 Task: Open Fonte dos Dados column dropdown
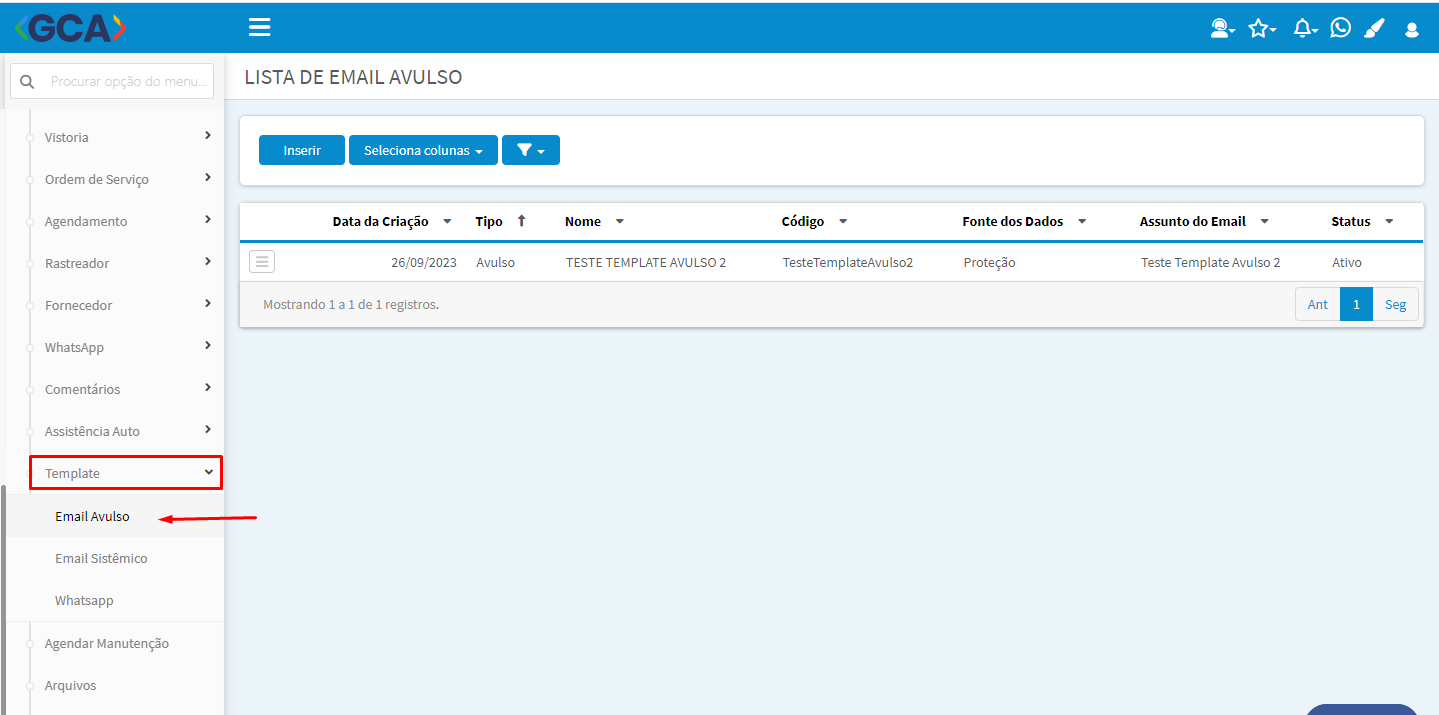1082,221
